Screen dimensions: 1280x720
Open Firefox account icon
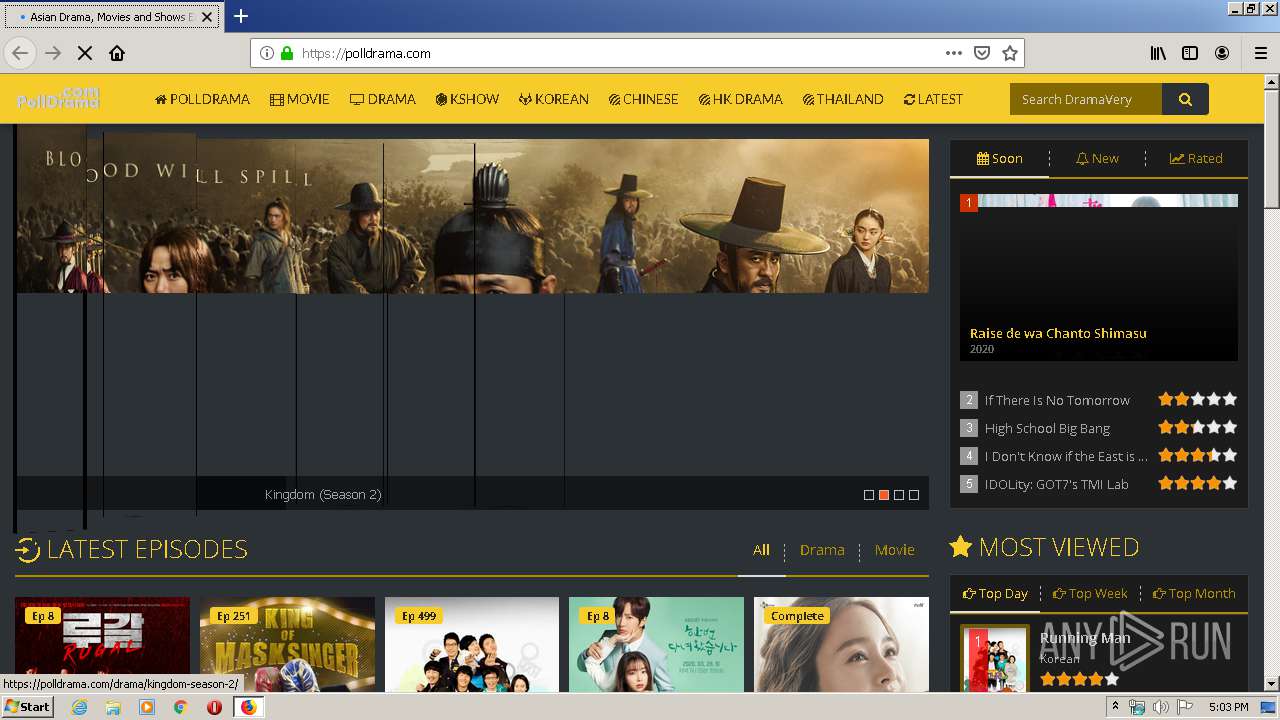coord(1222,53)
